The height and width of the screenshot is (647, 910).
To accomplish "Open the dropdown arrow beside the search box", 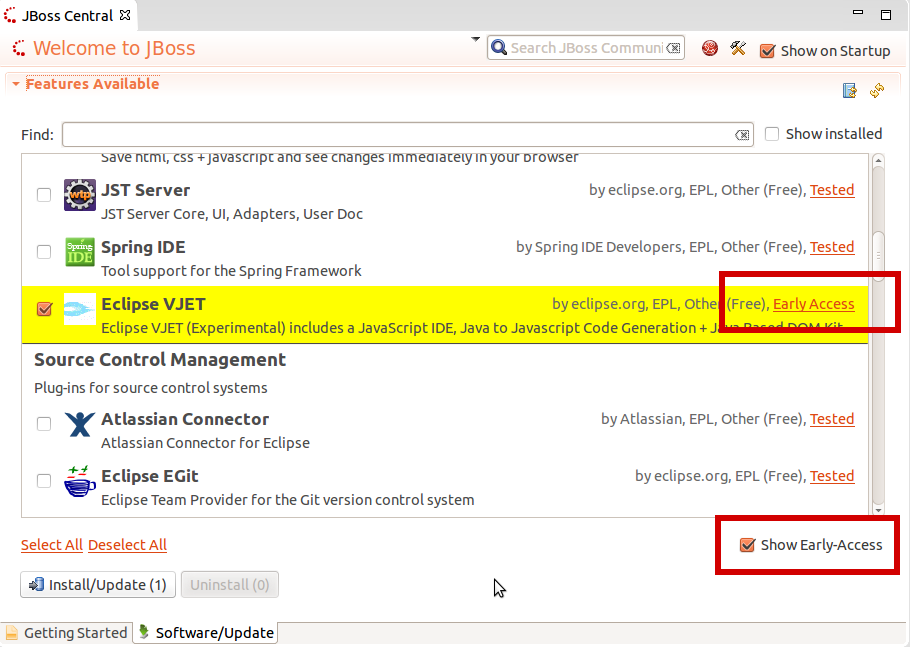I will point(474,40).
